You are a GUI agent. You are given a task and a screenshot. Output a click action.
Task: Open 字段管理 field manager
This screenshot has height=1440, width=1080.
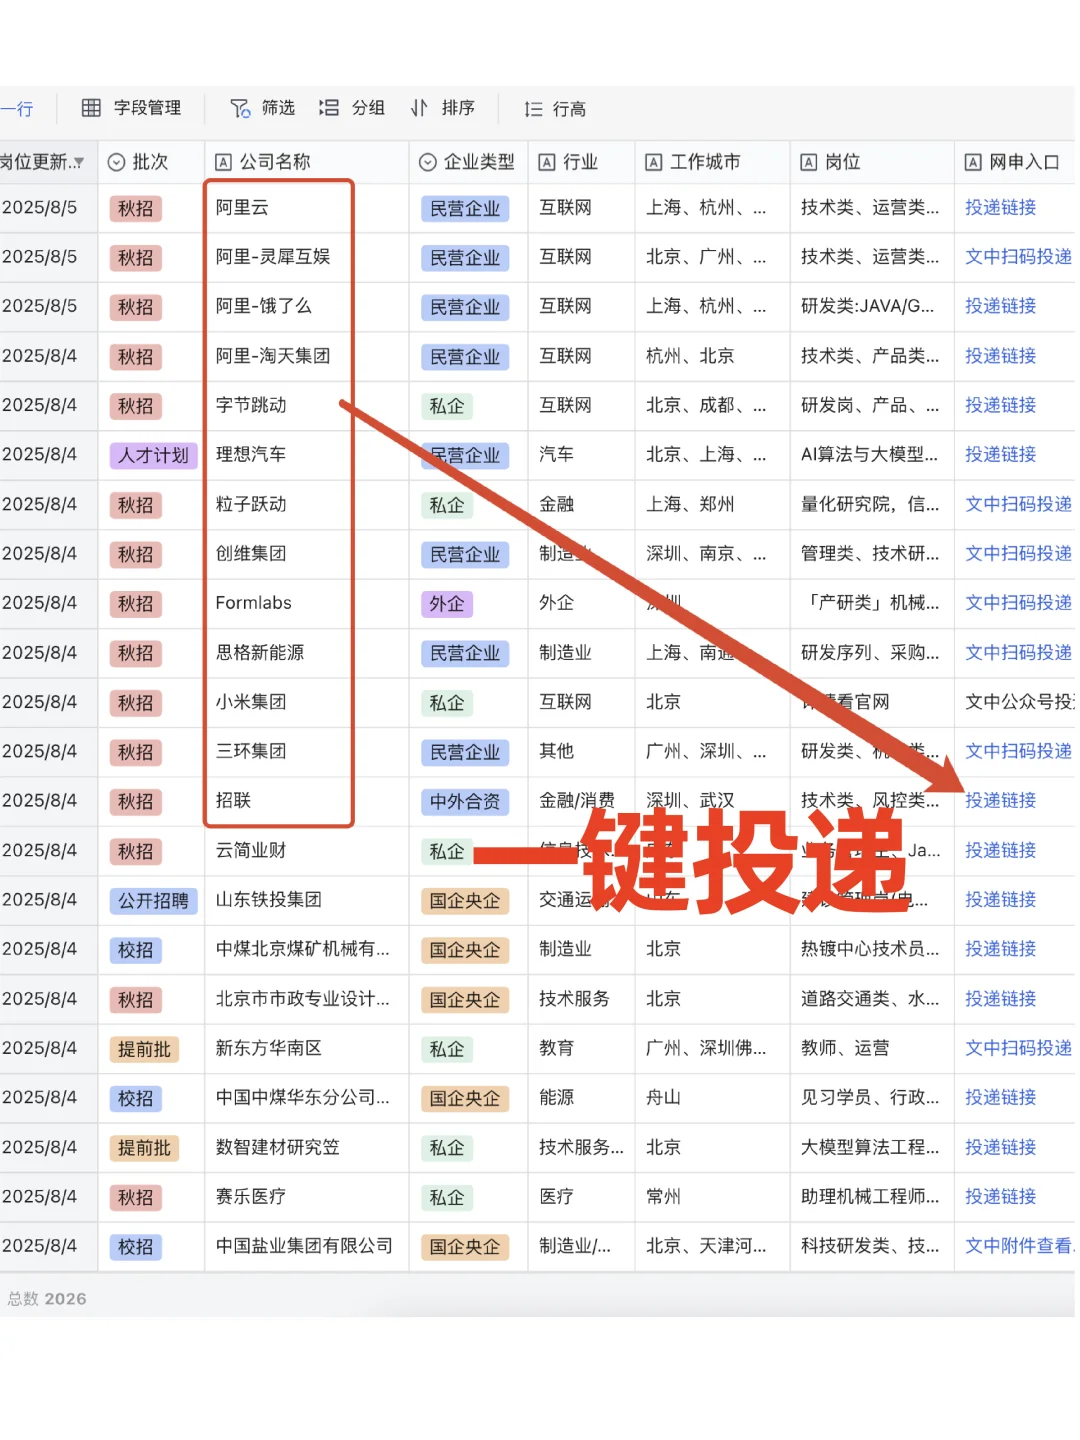[x=131, y=108]
